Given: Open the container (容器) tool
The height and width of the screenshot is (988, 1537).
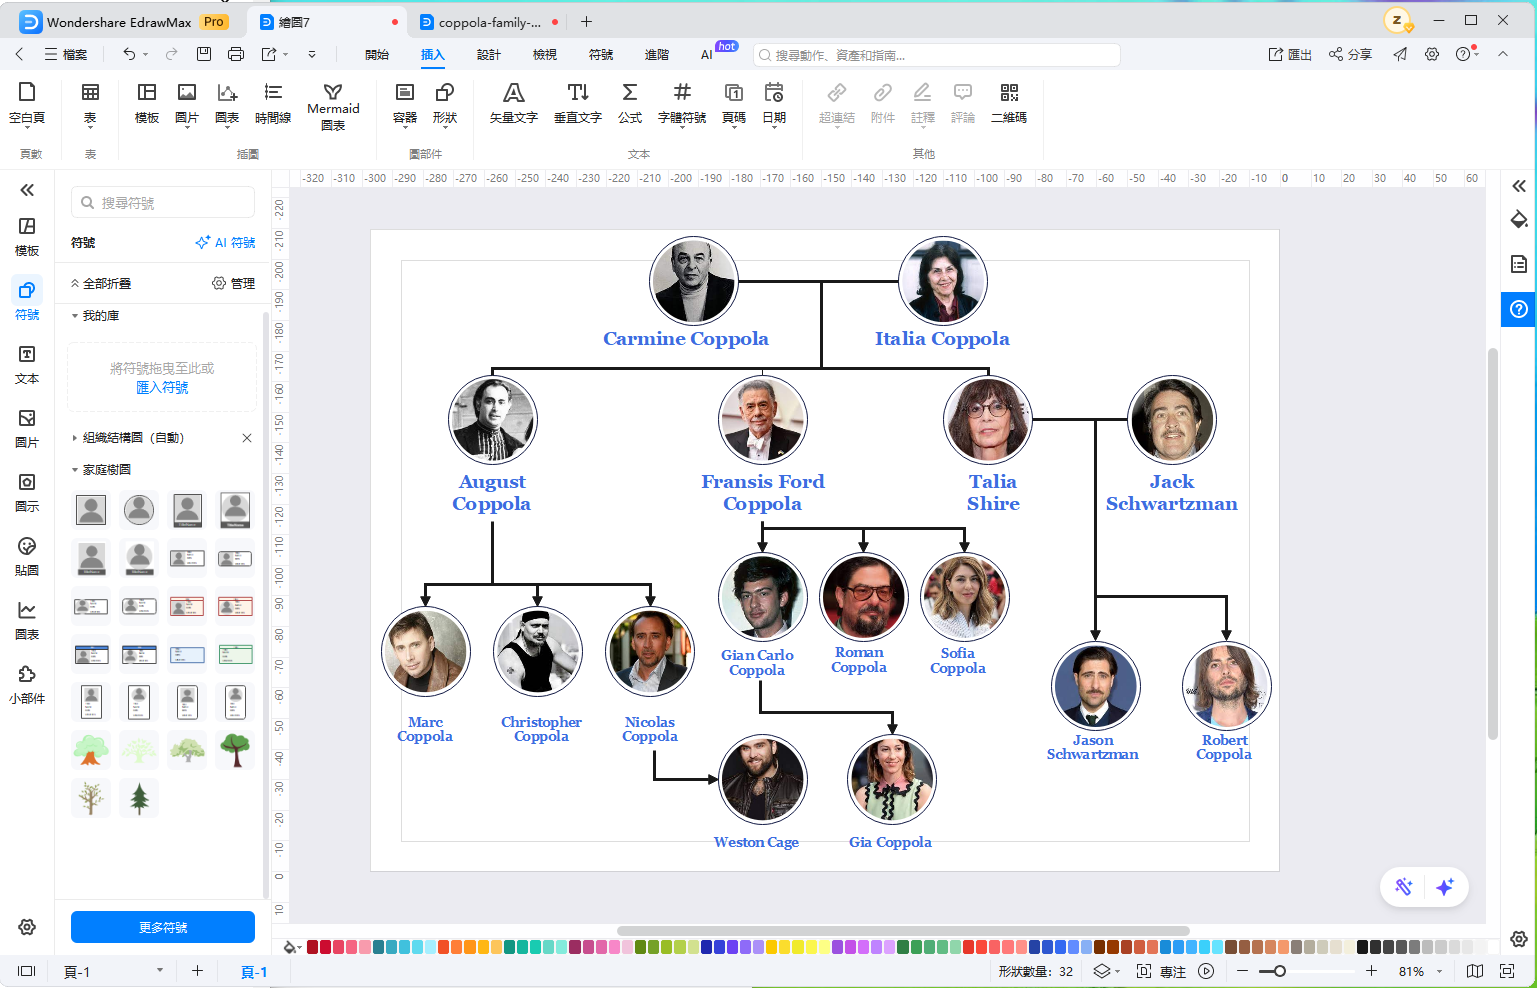Looking at the screenshot, I should 405,104.
